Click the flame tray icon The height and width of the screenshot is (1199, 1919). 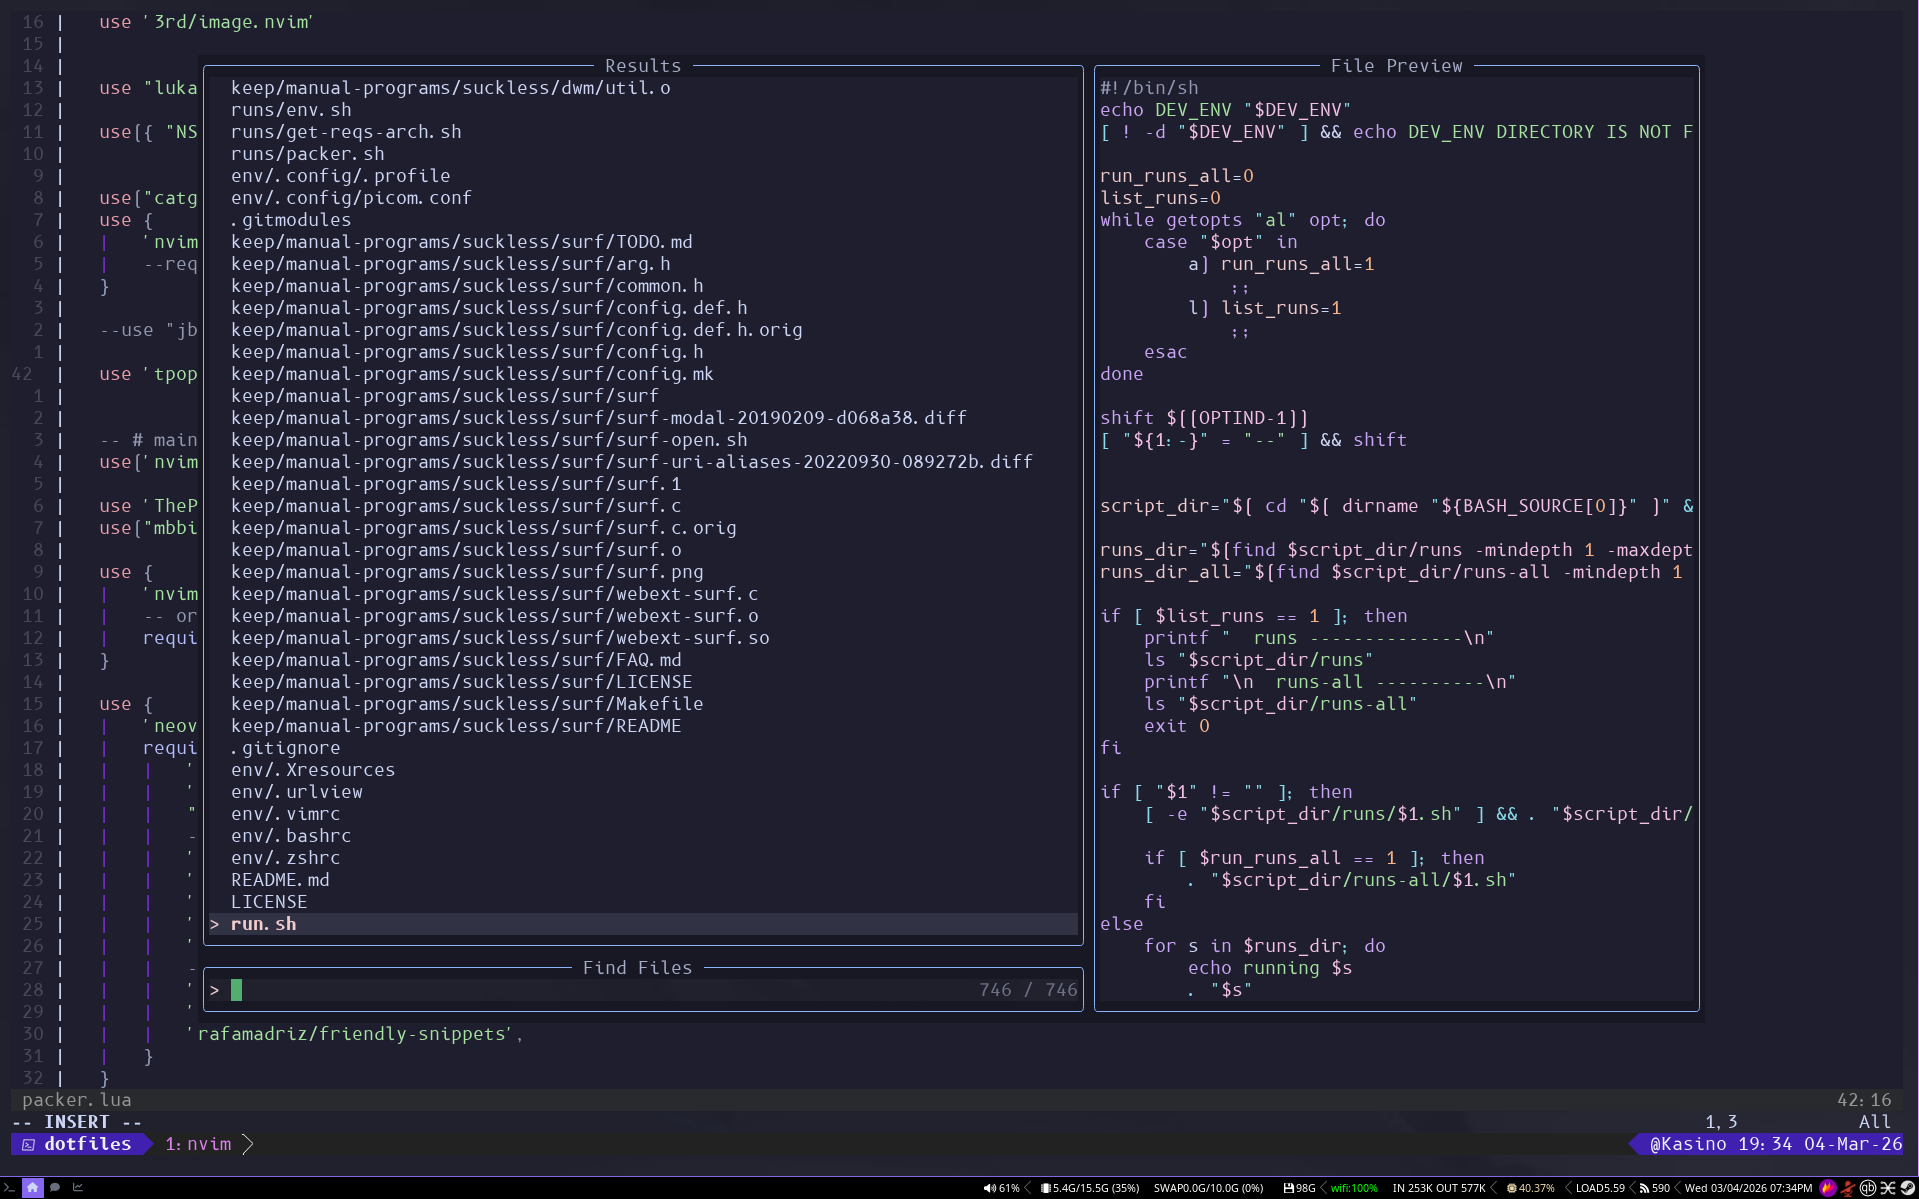click(1828, 1188)
